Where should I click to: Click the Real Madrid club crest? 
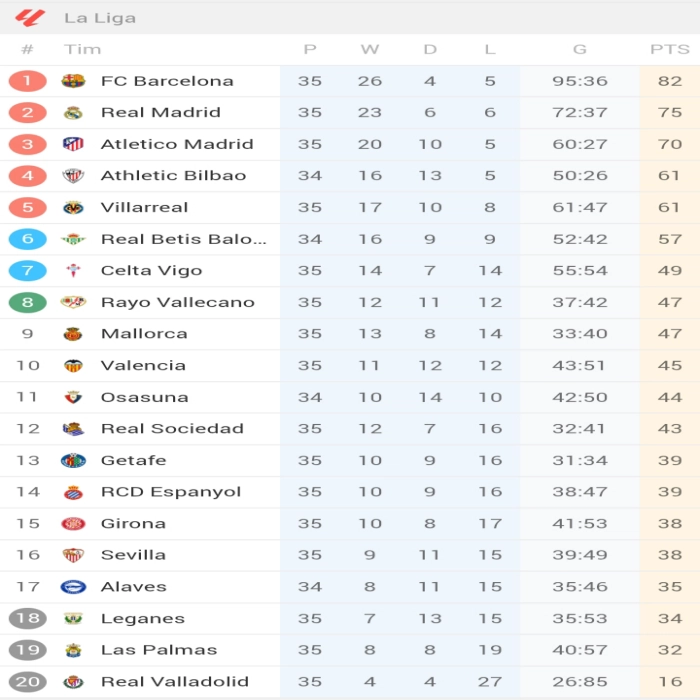73,113
